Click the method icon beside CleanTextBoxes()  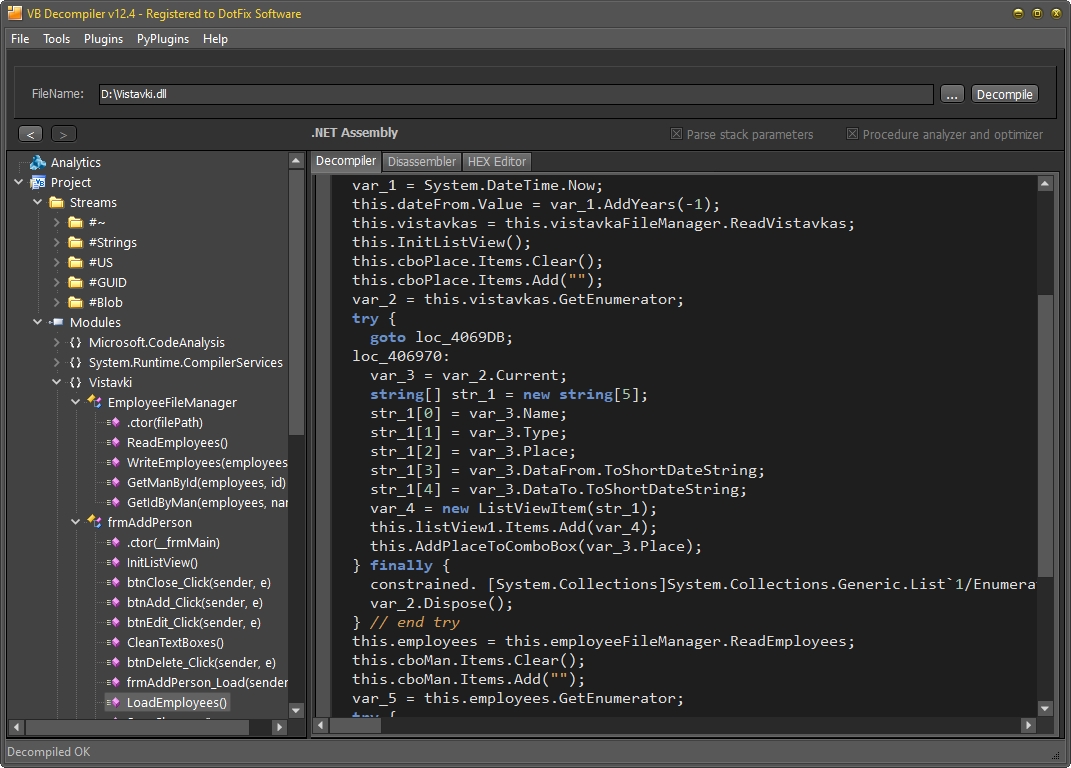pyautogui.click(x=113, y=642)
